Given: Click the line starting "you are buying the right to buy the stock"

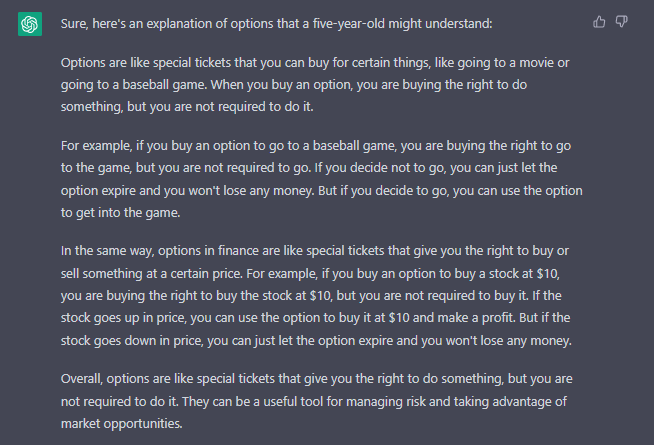Looking at the screenshot, I should tap(311, 296).
